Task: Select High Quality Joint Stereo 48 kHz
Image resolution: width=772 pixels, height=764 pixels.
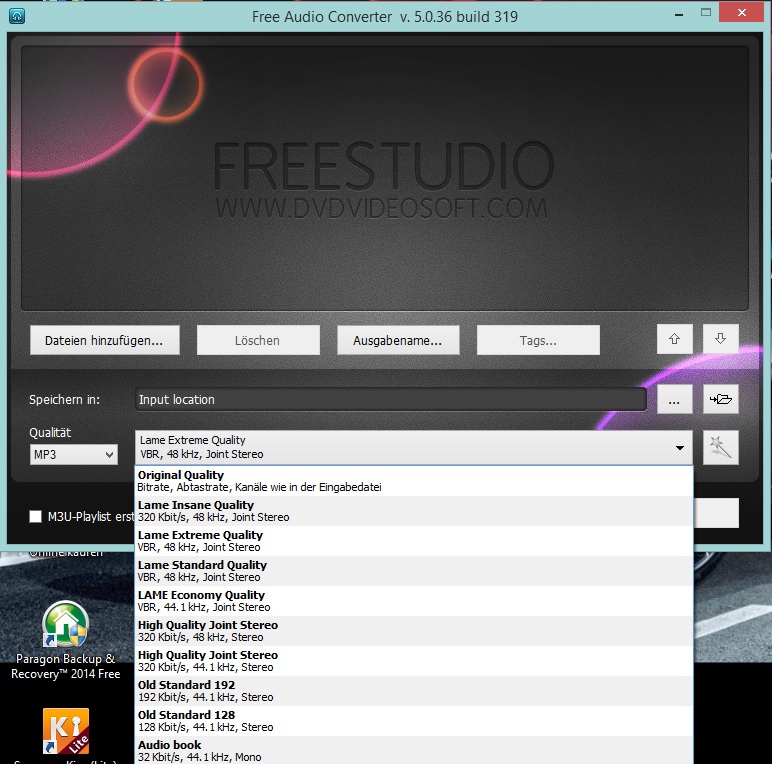Action: [x=414, y=631]
